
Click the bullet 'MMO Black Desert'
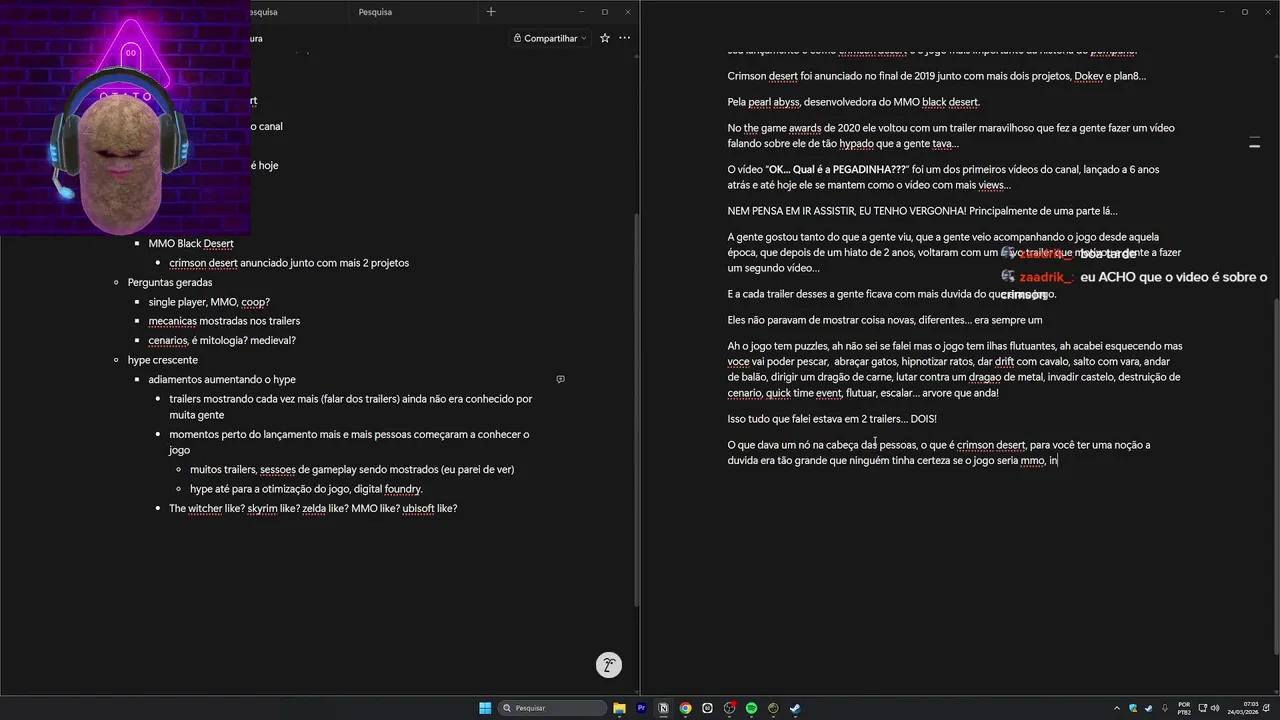(191, 244)
